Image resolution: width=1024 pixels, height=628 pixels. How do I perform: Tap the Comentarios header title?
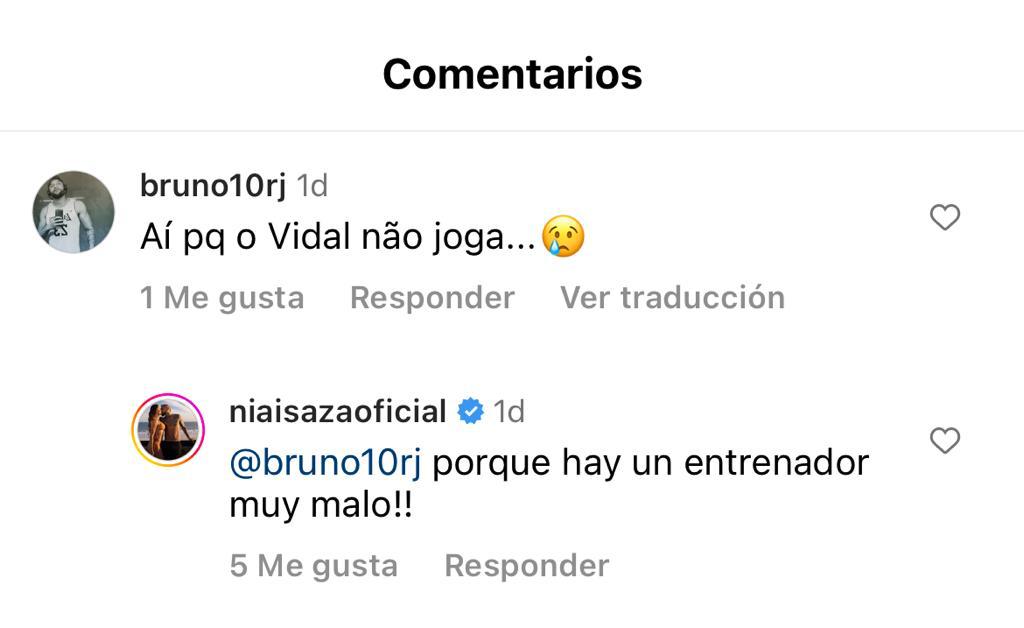(512, 74)
